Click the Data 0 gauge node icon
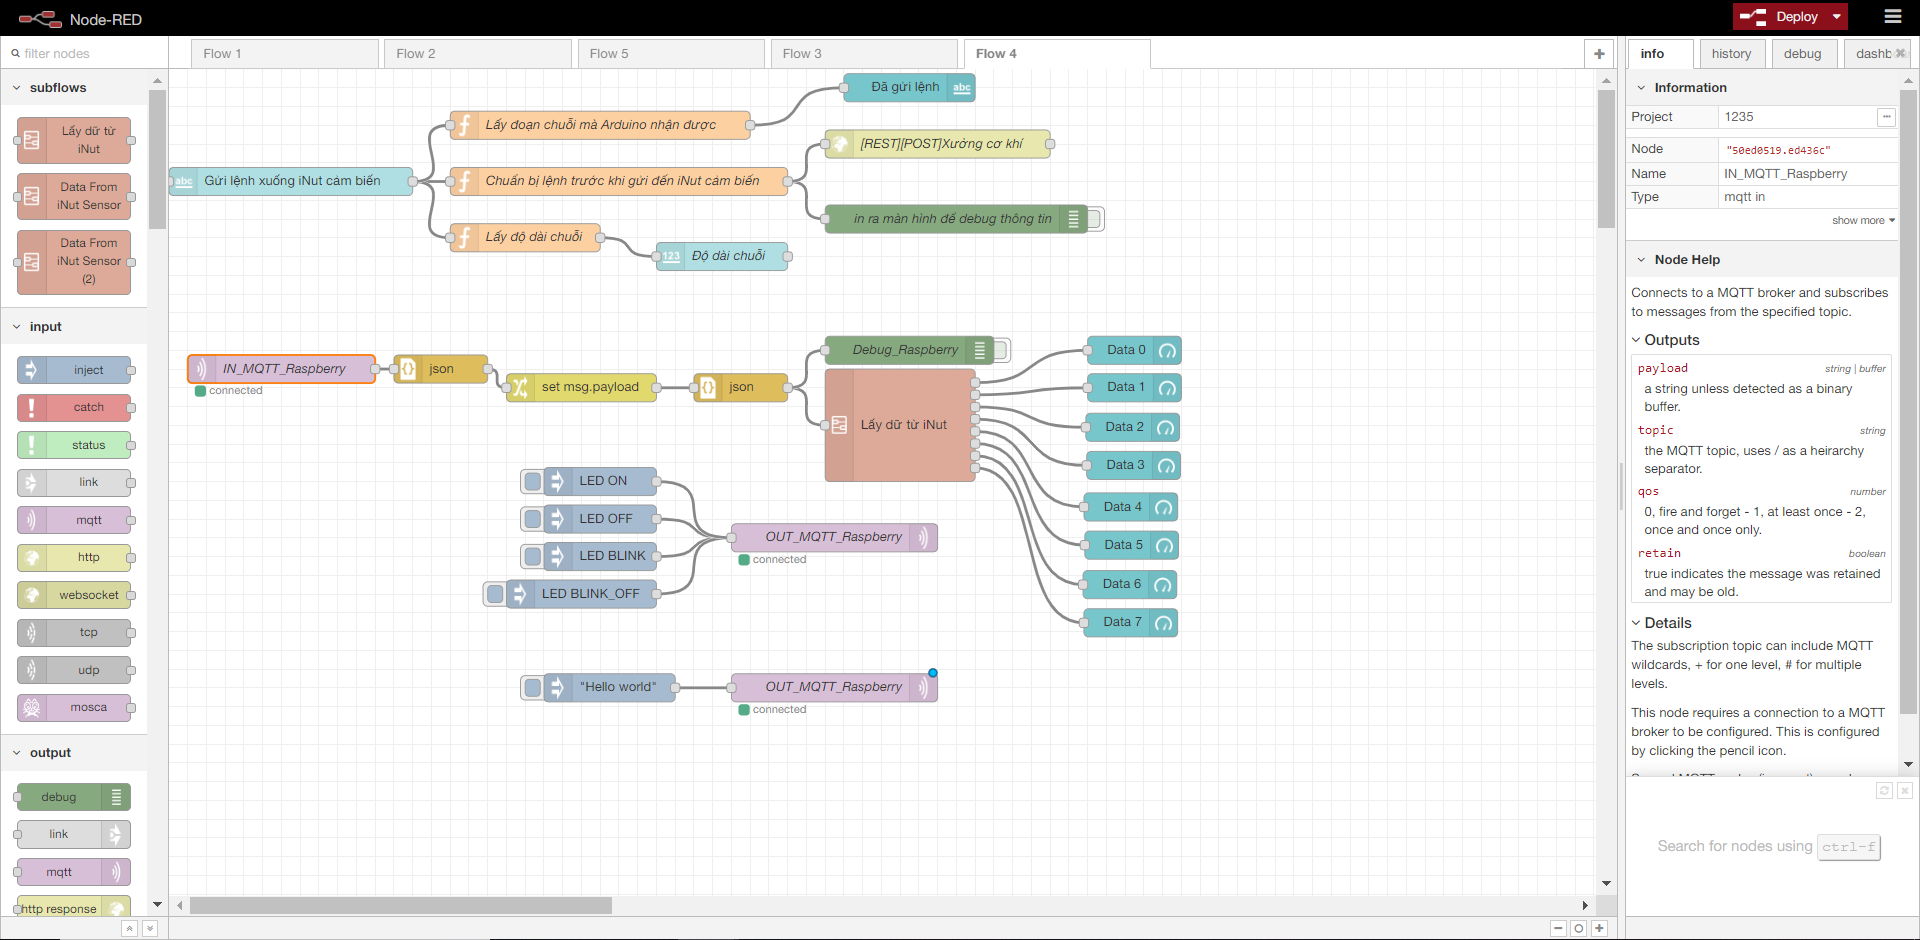The image size is (1920, 940). [x=1167, y=350]
